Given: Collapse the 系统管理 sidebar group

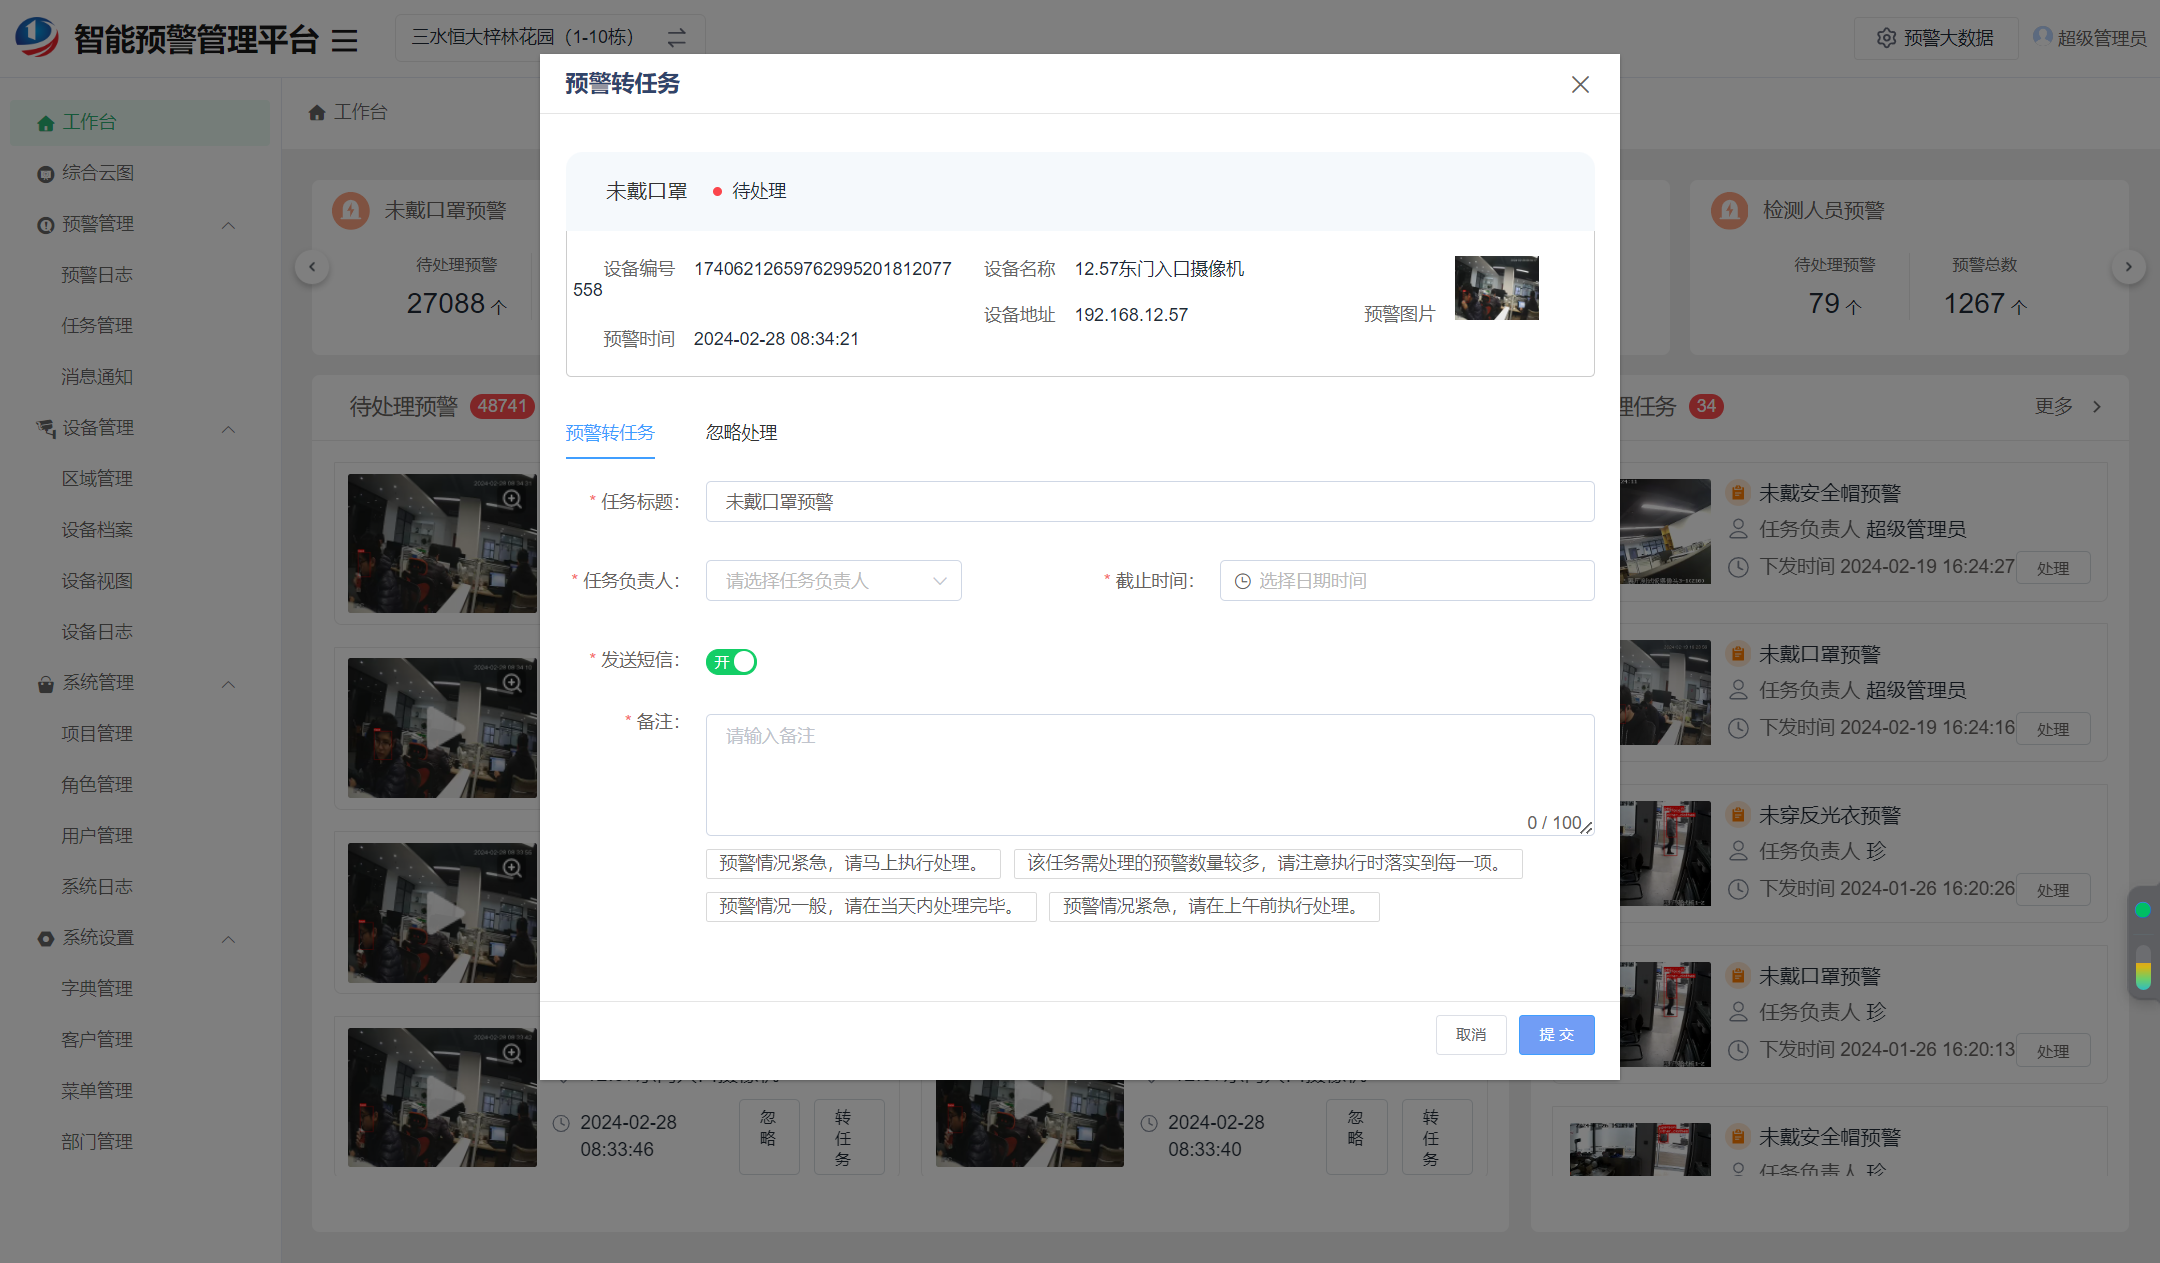Looking at the screenshot, I should click(228, 684).
